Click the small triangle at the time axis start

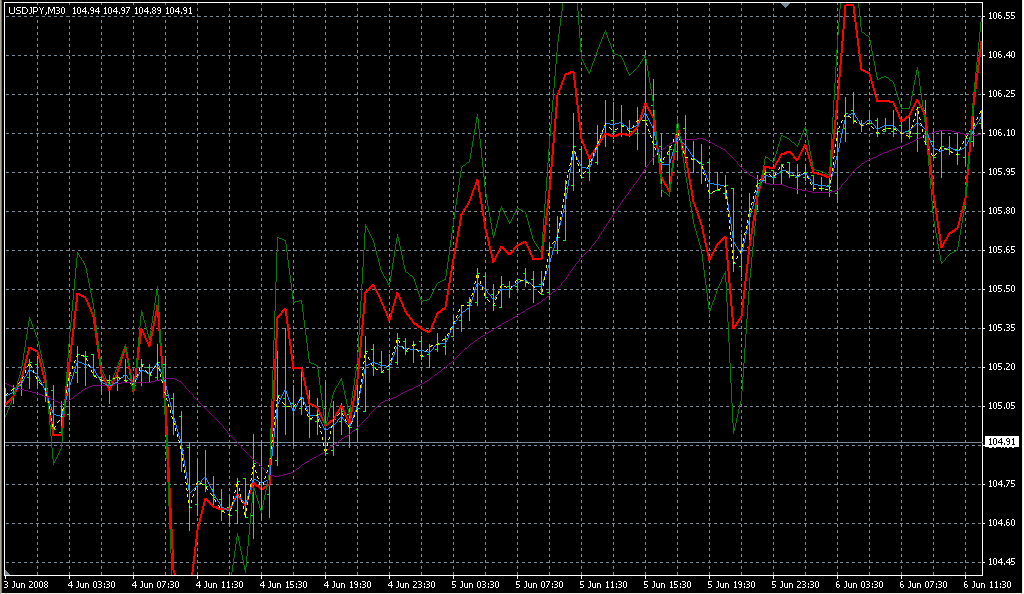click(x=5, y=575)
